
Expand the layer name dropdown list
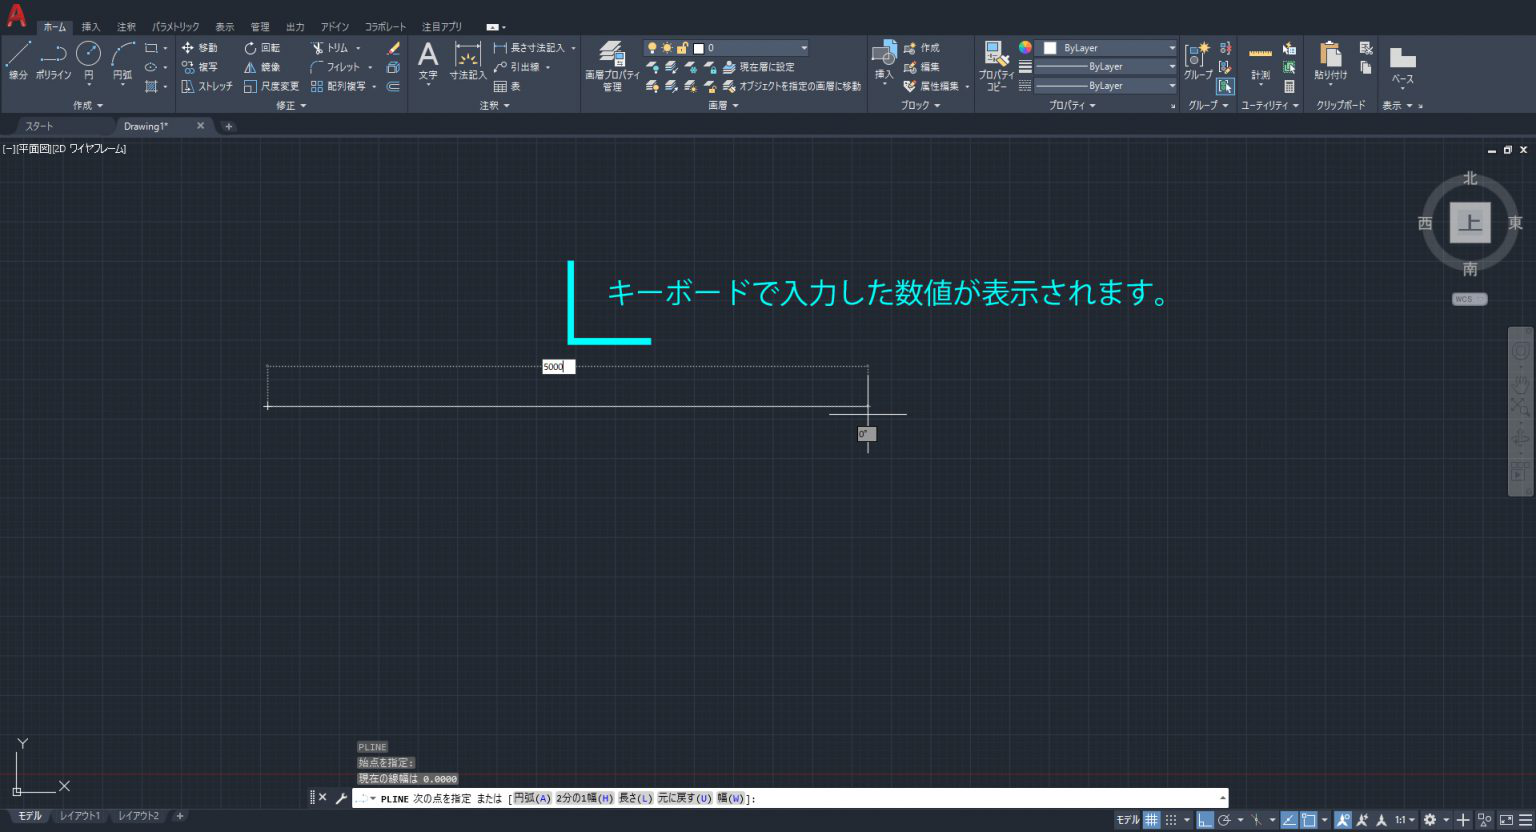click(803, 48)
